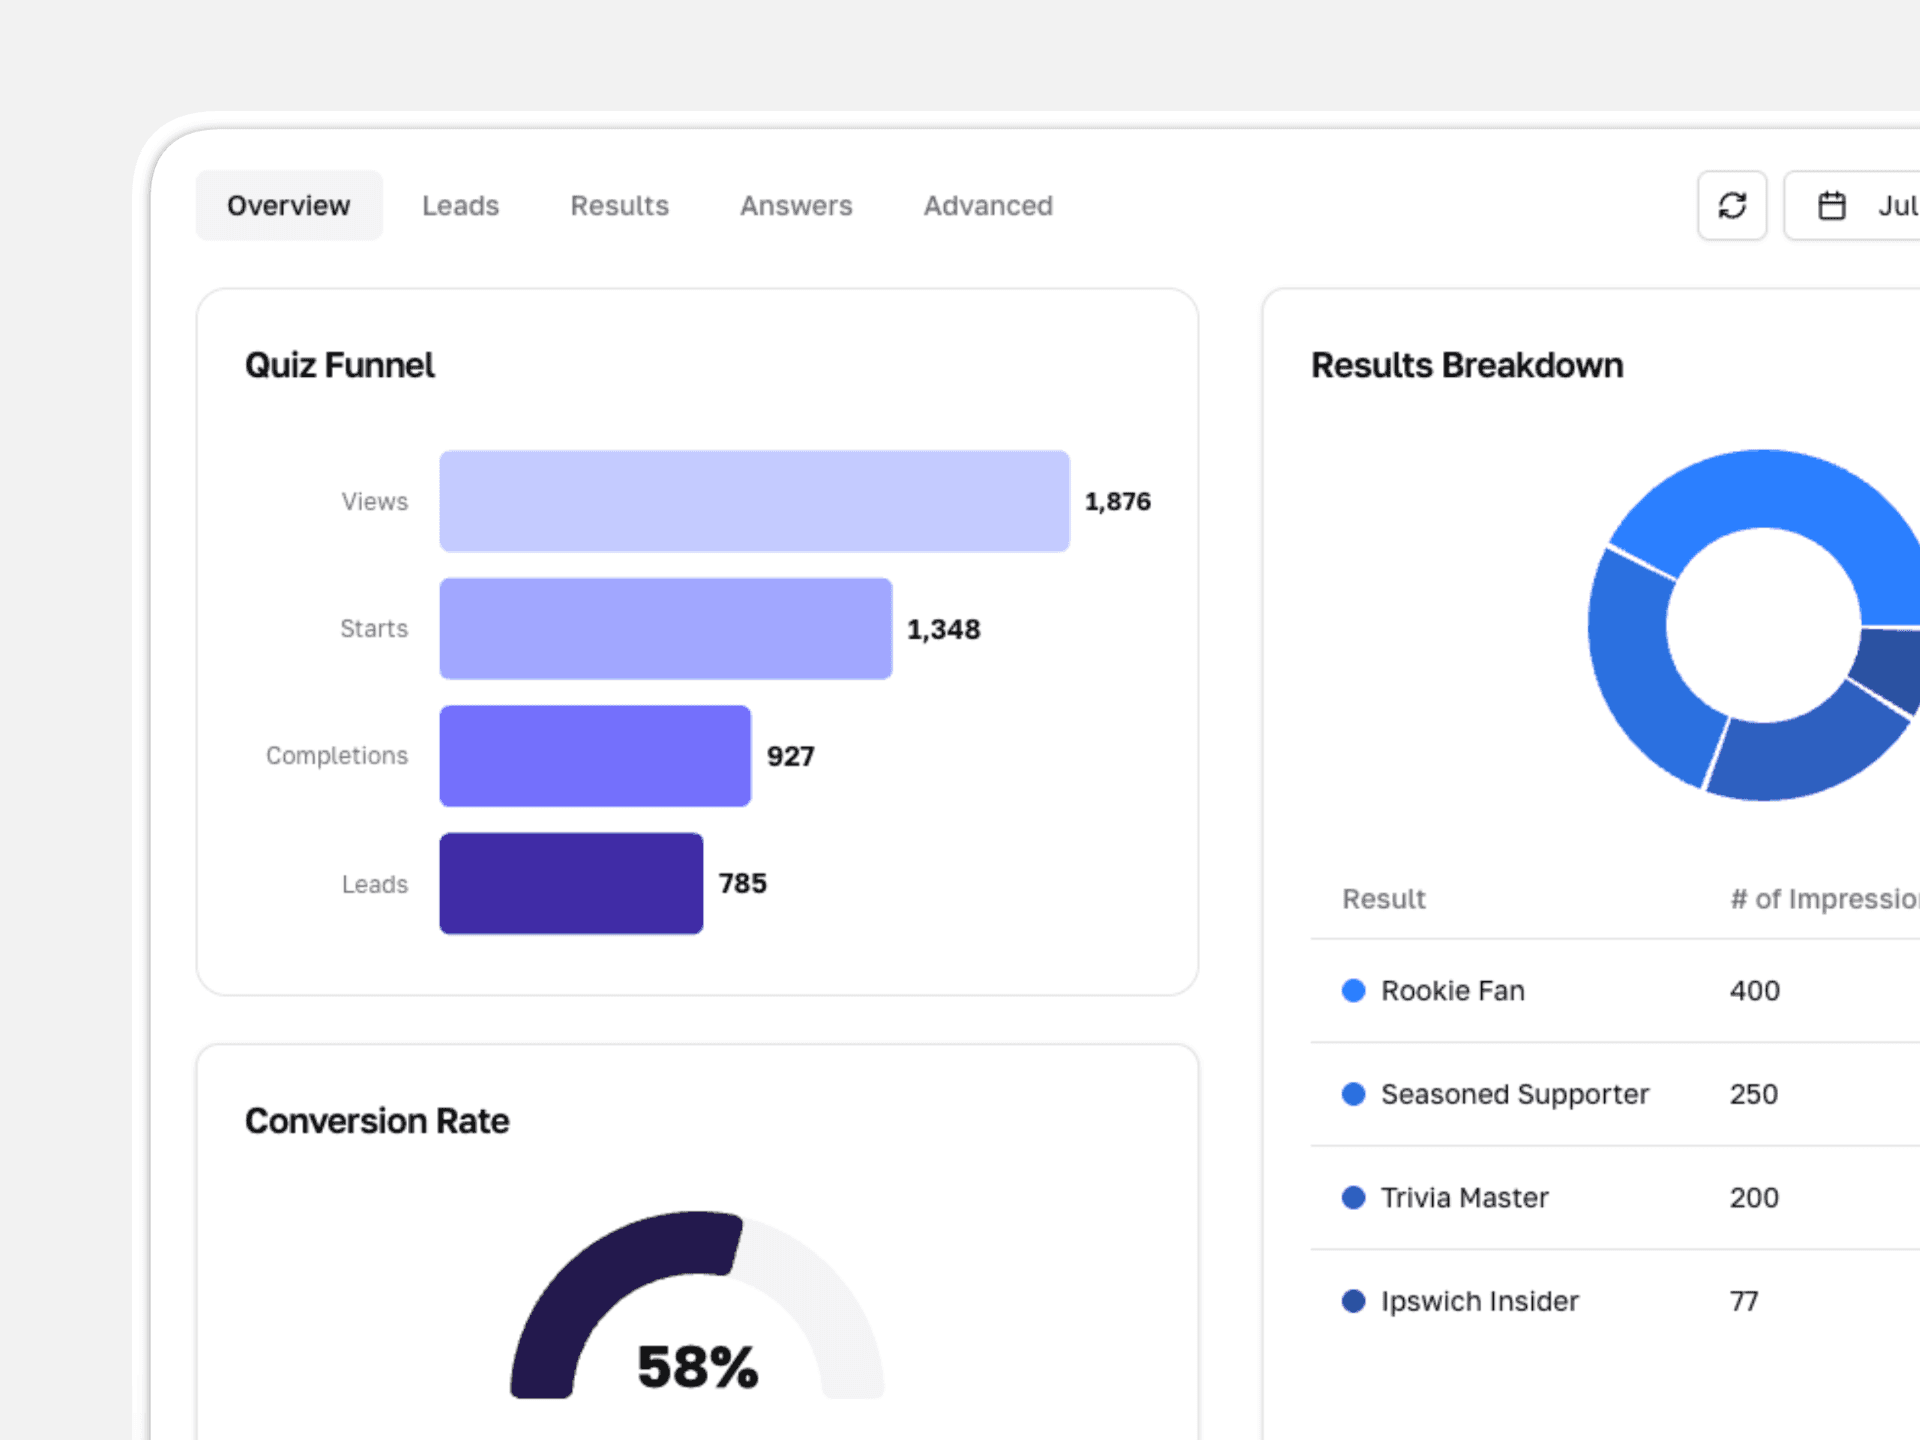
Task: Open the calendar date picker icon
Action: point(1833,205)
